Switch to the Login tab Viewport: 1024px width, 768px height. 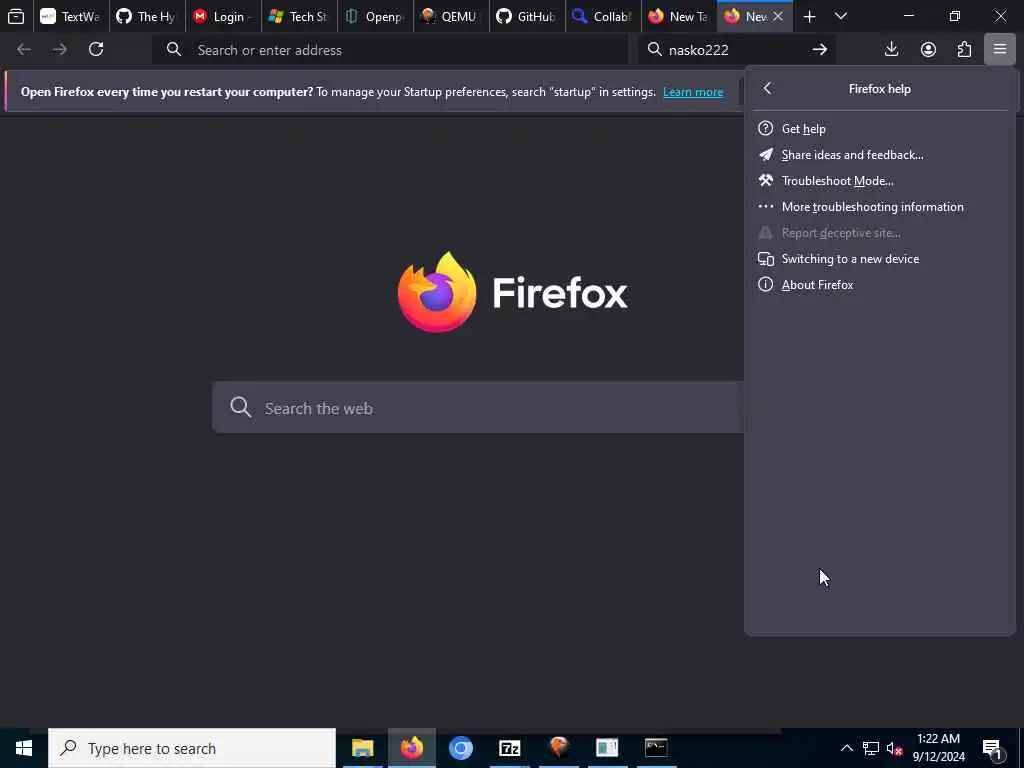[223, 16]
